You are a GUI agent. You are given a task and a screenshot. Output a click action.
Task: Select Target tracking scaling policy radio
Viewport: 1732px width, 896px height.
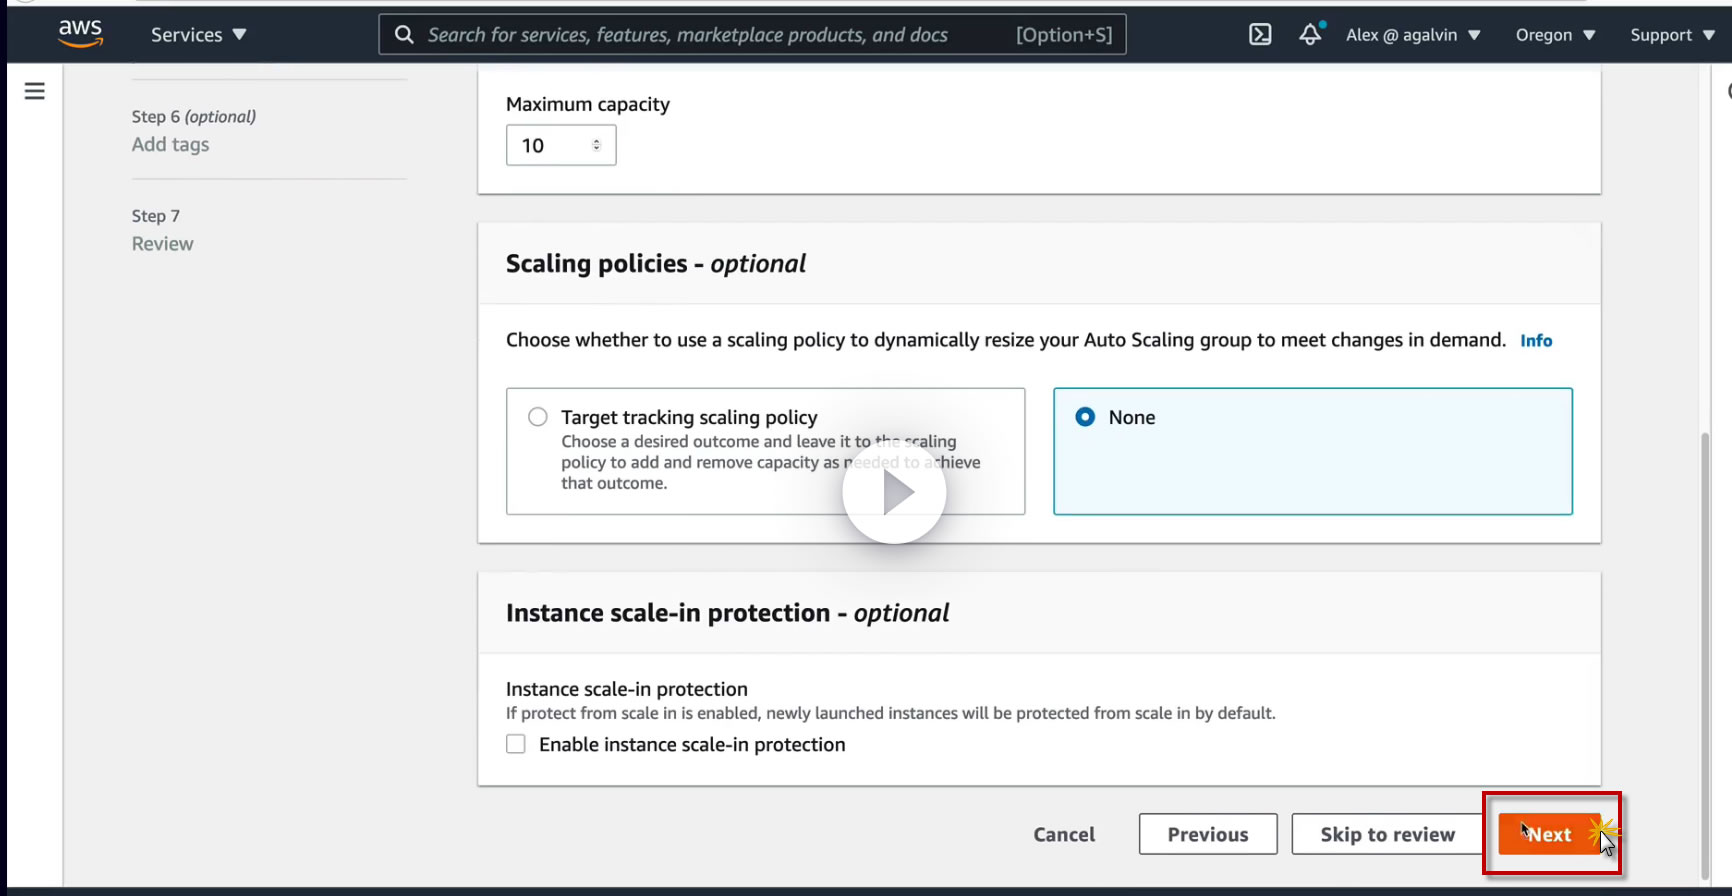tap(538, 417)
